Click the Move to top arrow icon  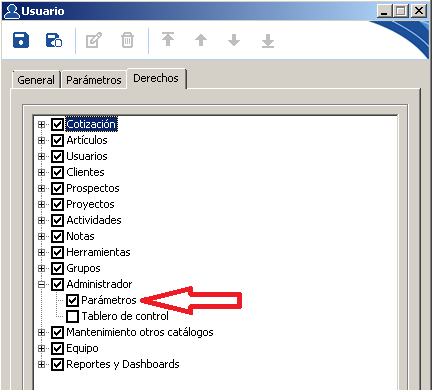(168, 40)
